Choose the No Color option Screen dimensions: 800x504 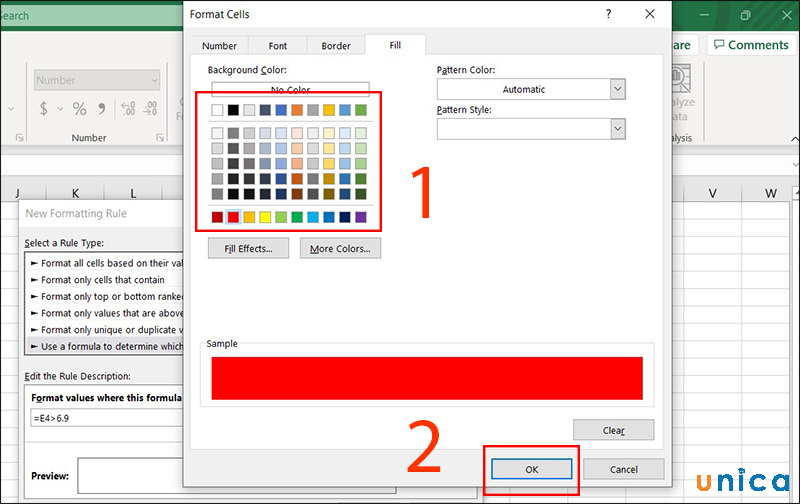pyautogui.click(x=290, y=90)
